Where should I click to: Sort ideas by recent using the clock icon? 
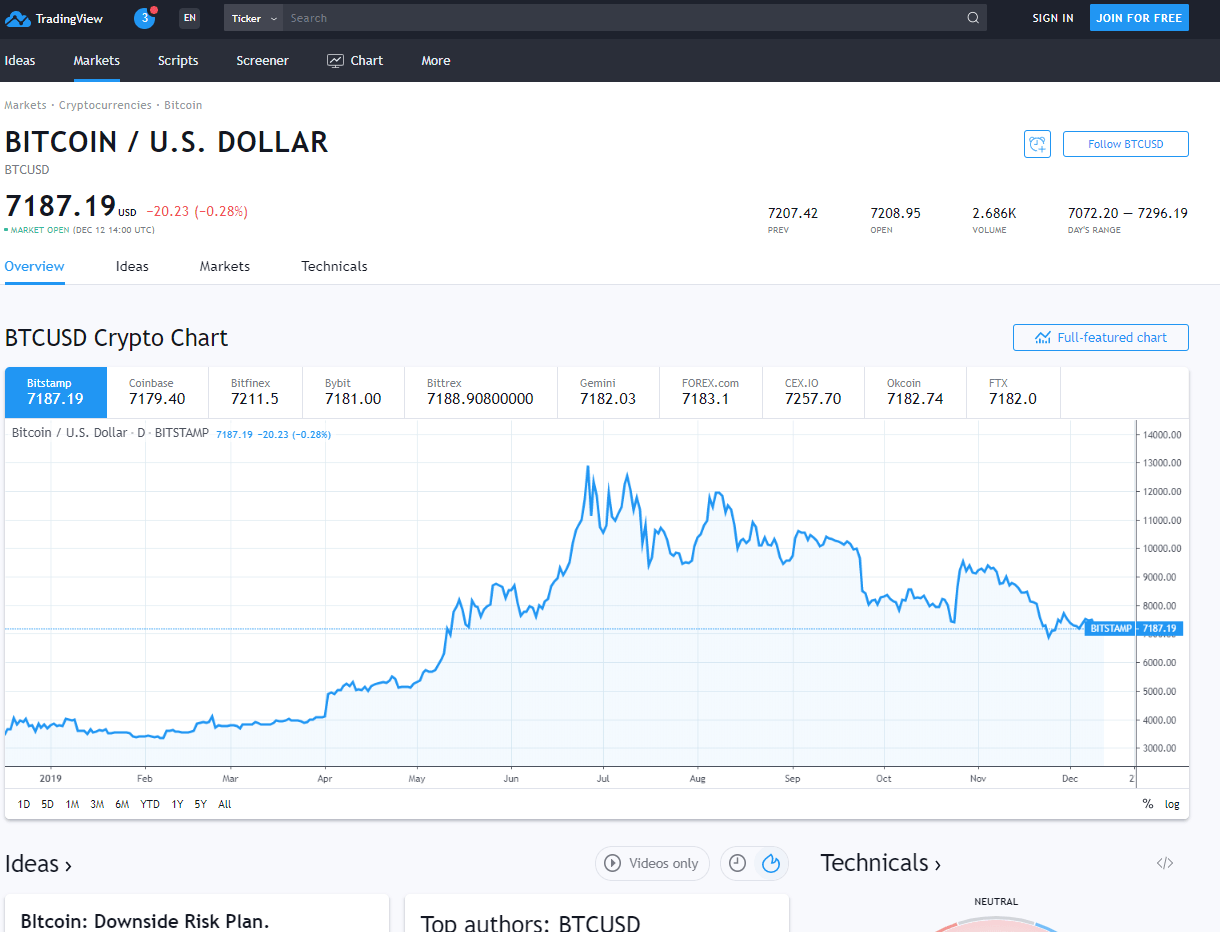coord(738,864)
